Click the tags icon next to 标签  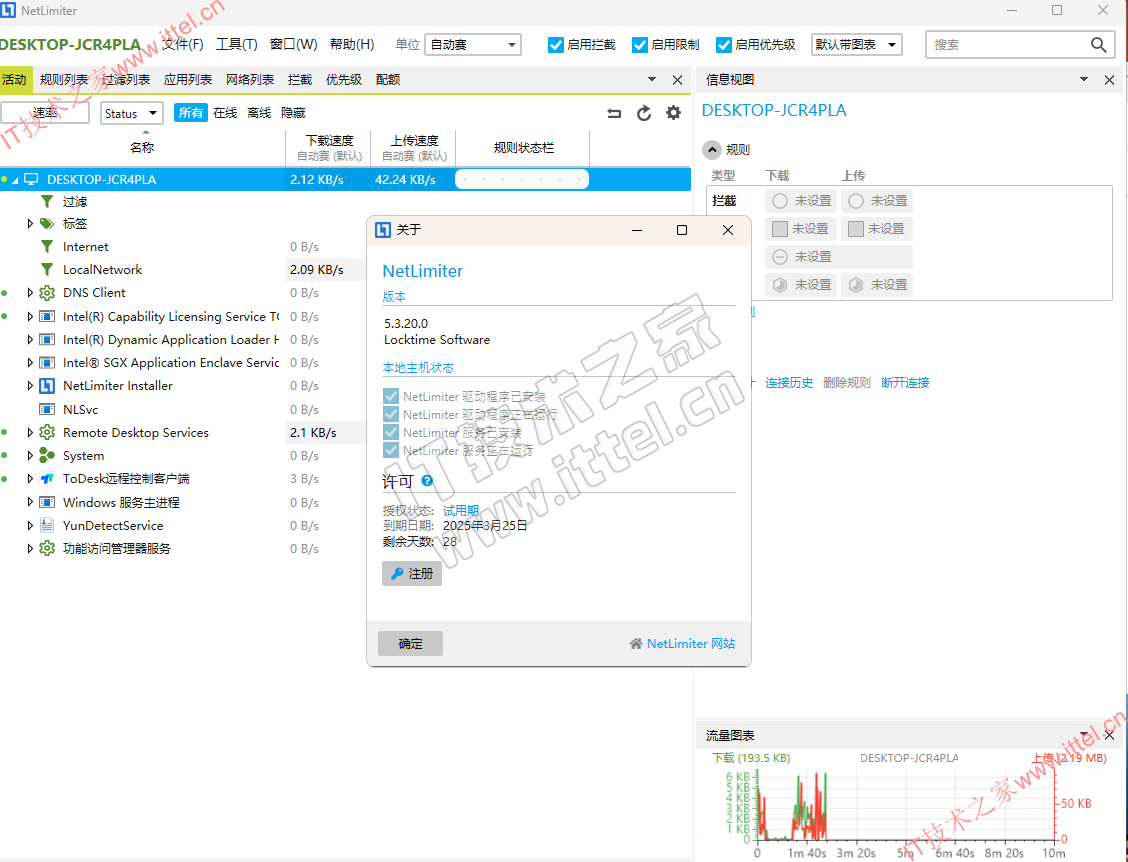coord(47,224)
